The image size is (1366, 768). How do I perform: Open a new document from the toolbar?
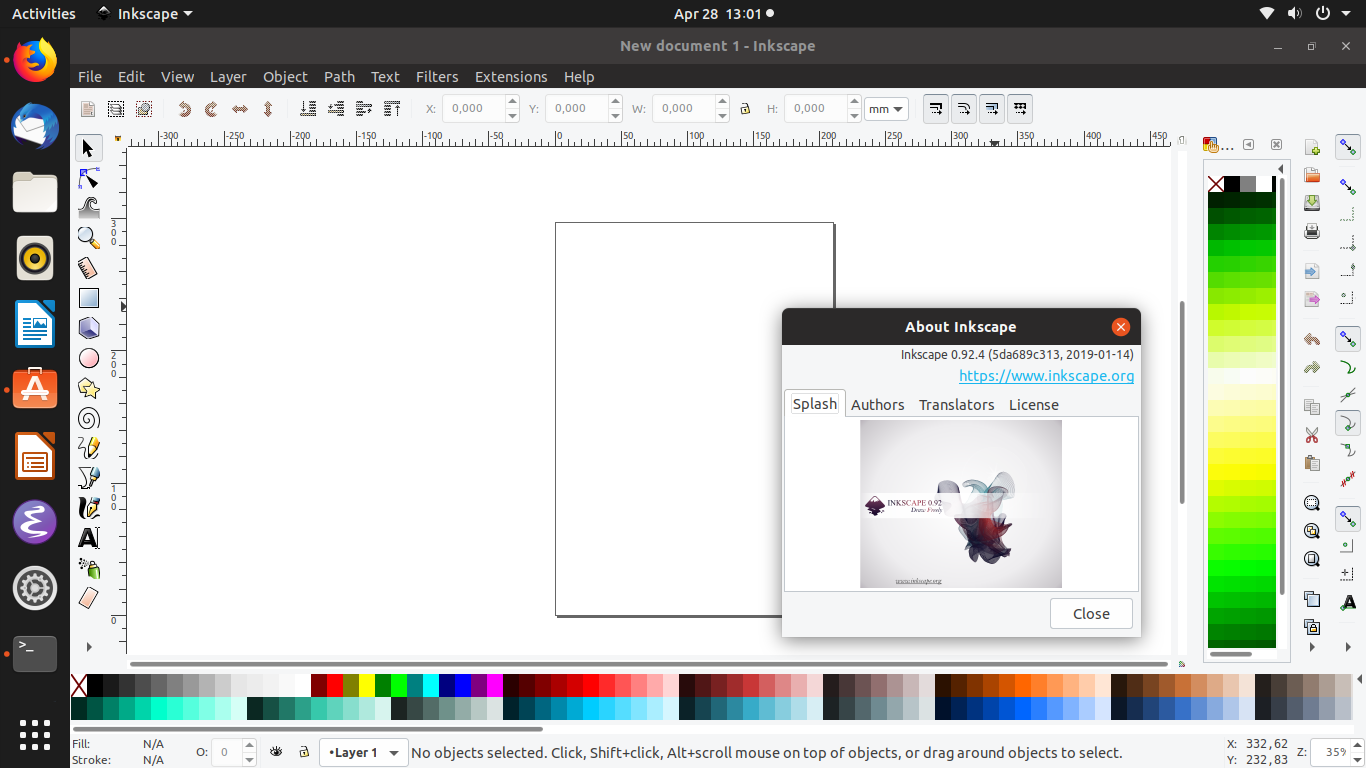click(x=87, y=108)
